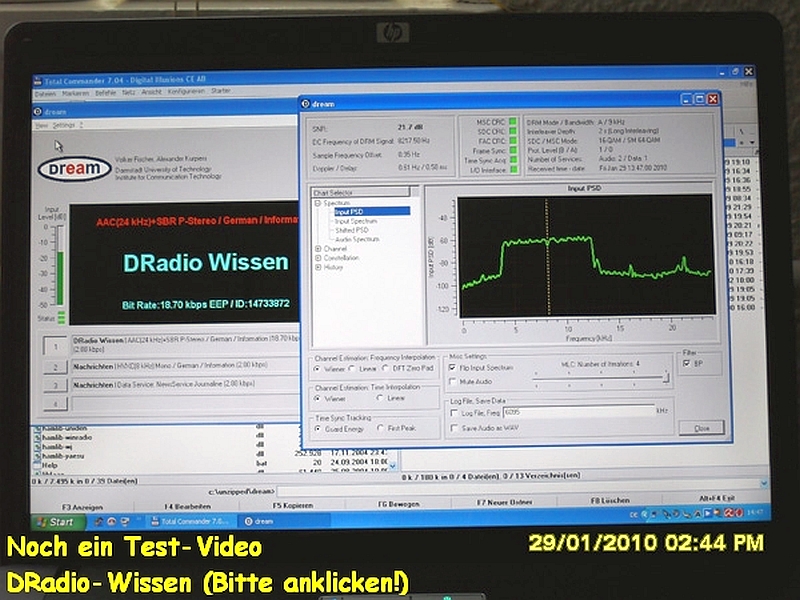Screen dimensions: 800x600
Task: Open Konfigurieren menu in Total Commander
Action: click(186, 91)
